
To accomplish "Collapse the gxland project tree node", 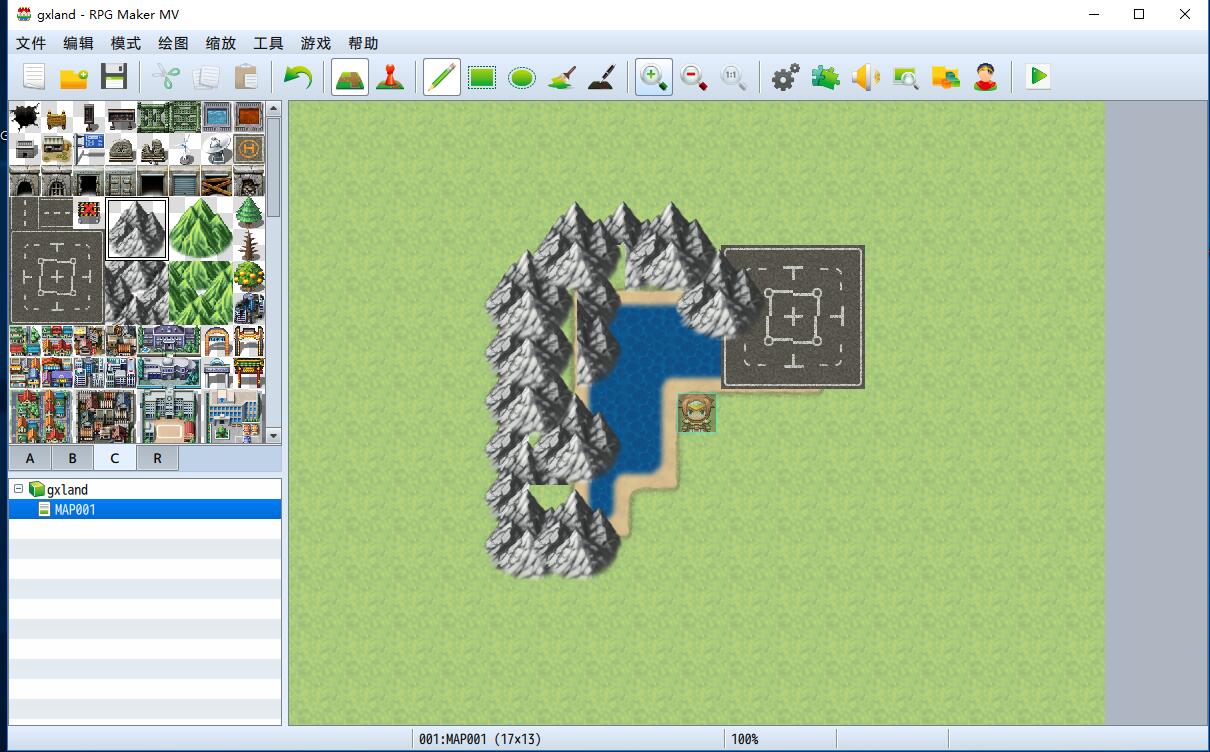I will tap(18, 489).
